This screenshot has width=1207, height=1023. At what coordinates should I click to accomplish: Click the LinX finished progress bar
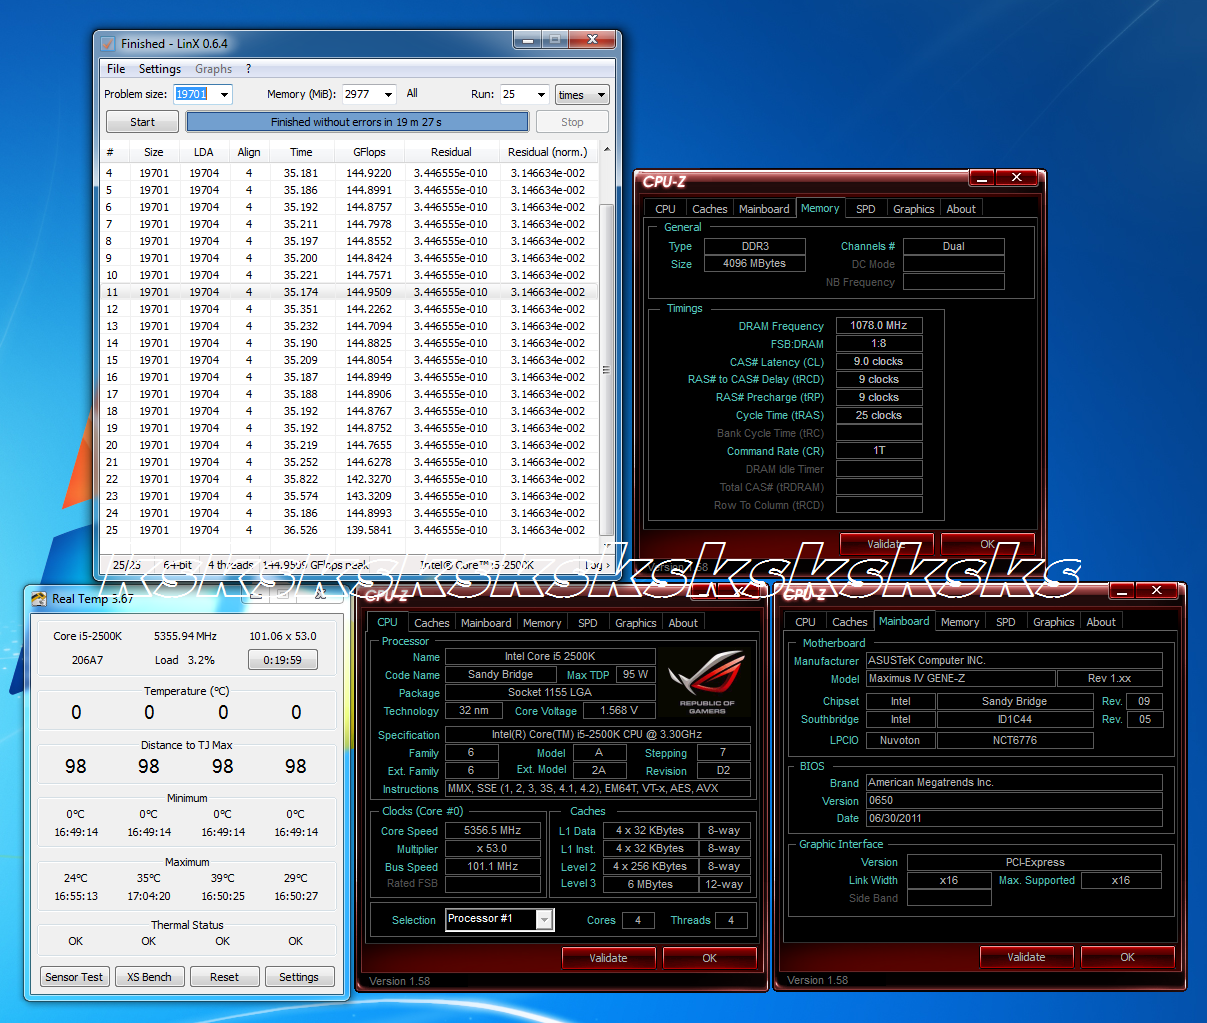(x=357, y=122)
